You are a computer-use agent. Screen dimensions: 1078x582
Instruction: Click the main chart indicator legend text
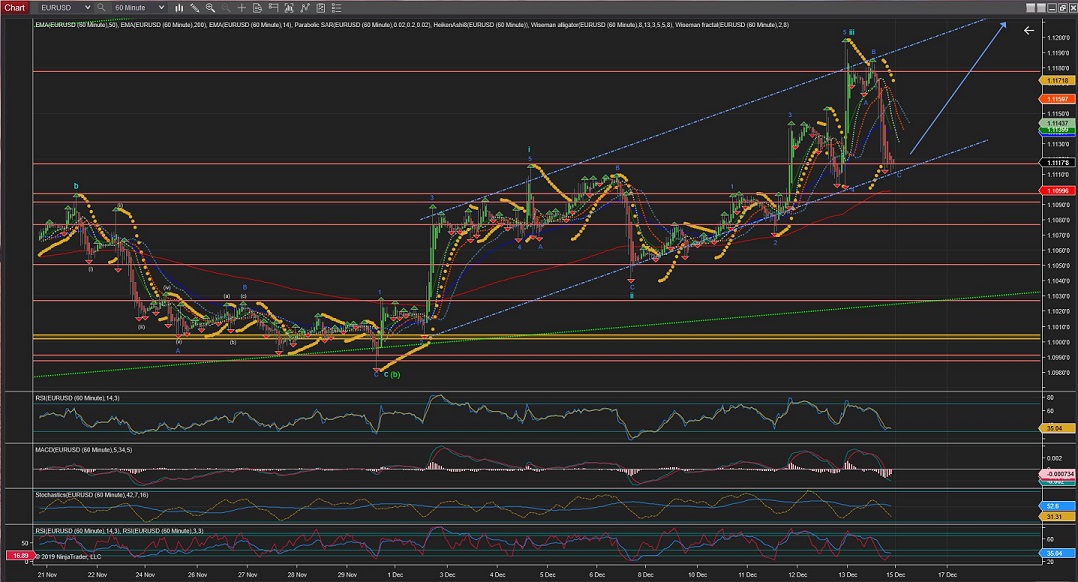[x=412, y=25]
